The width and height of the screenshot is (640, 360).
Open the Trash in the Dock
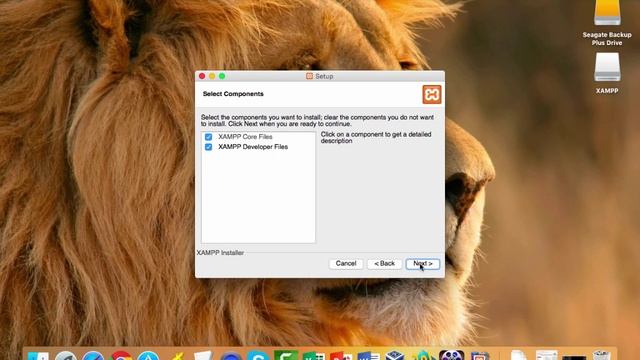[601, 355]
